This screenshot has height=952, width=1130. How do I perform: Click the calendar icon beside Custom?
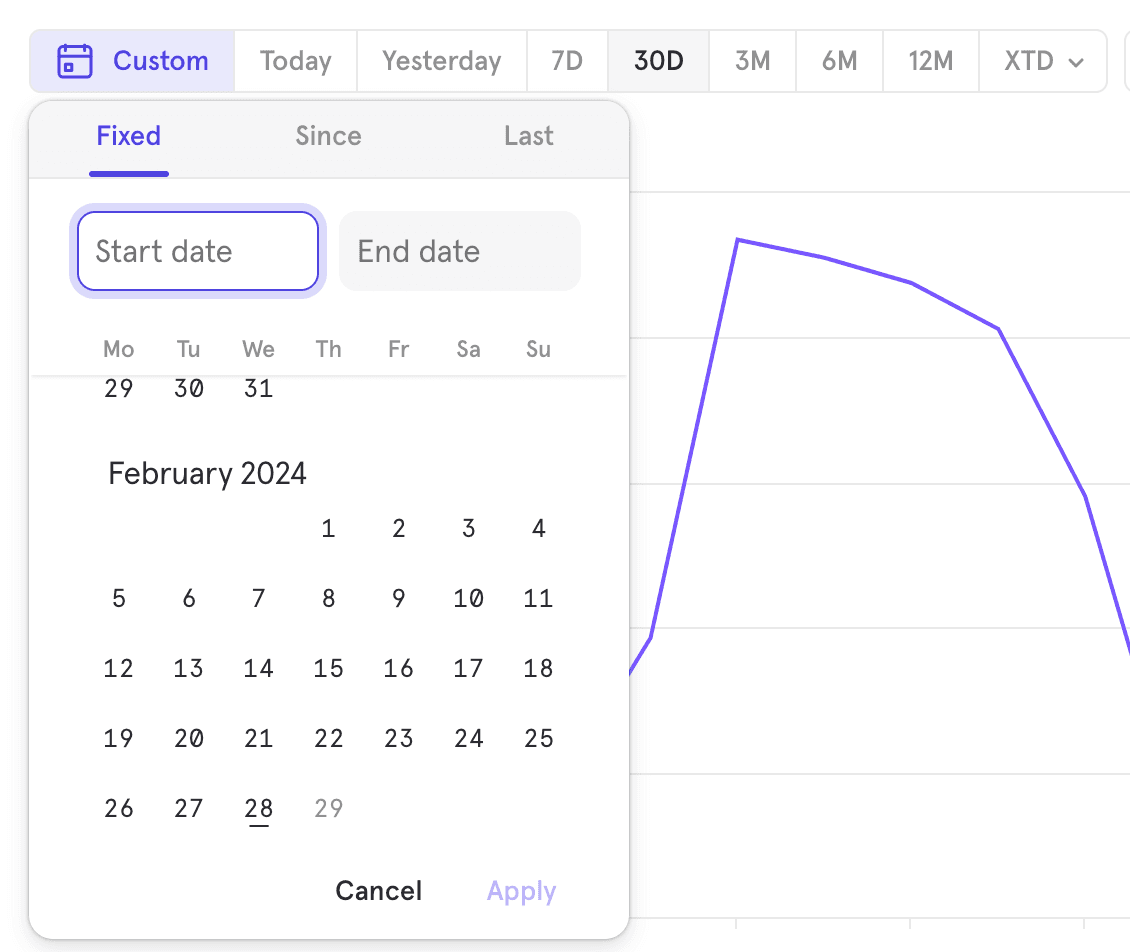click(x=74, y=61)
